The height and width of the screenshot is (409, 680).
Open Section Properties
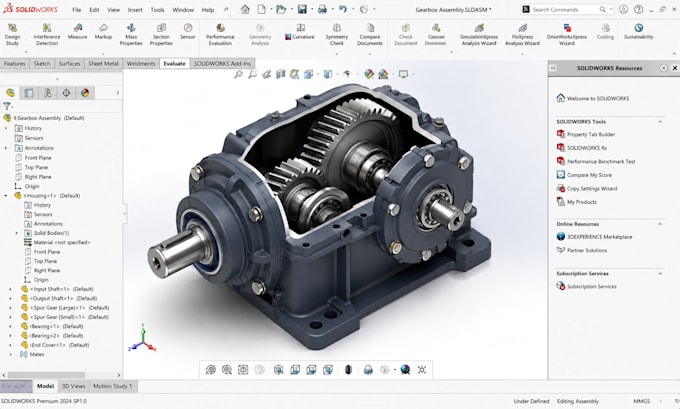161,34
